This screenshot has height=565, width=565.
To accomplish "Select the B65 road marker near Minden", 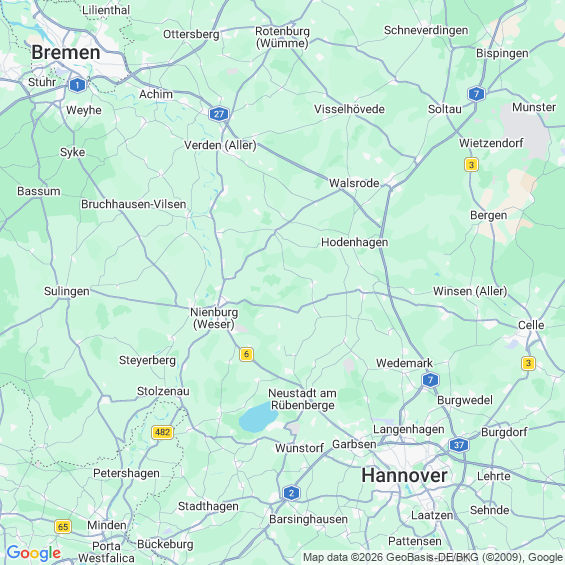I will pos(63,526).
